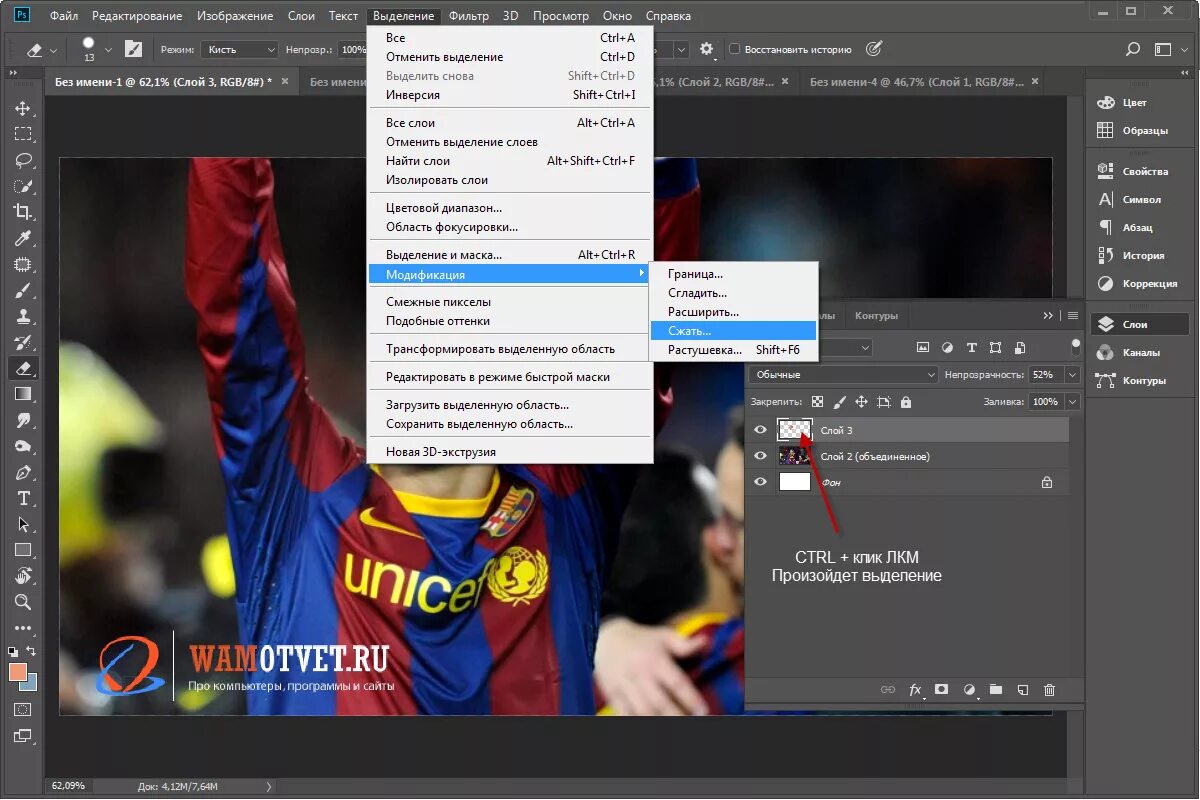Screen dimensions: 1200x800
Task: Open the edit toolbar three-dots button
Action: (23, 628)
